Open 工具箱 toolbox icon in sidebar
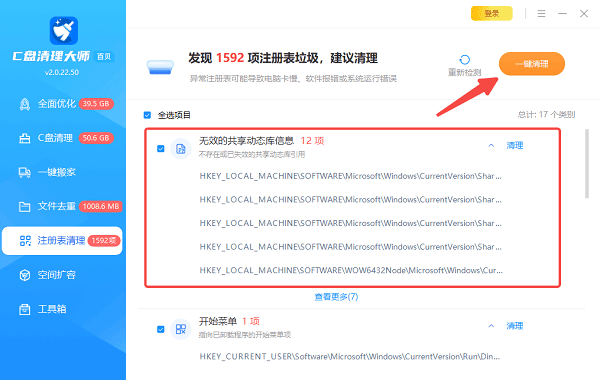 click(25, 309)
